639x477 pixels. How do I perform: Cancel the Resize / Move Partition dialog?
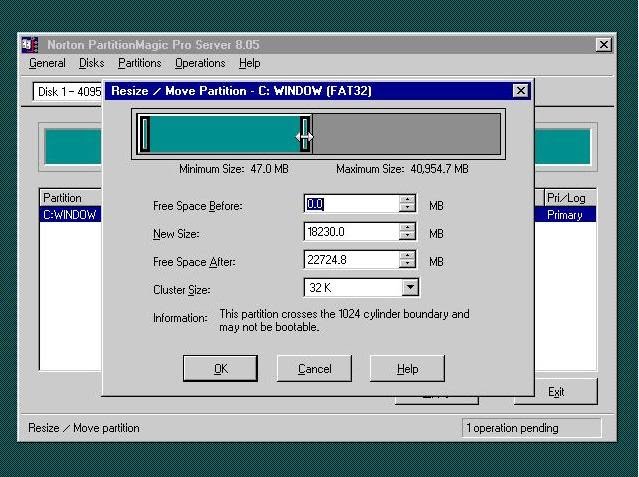314,369
